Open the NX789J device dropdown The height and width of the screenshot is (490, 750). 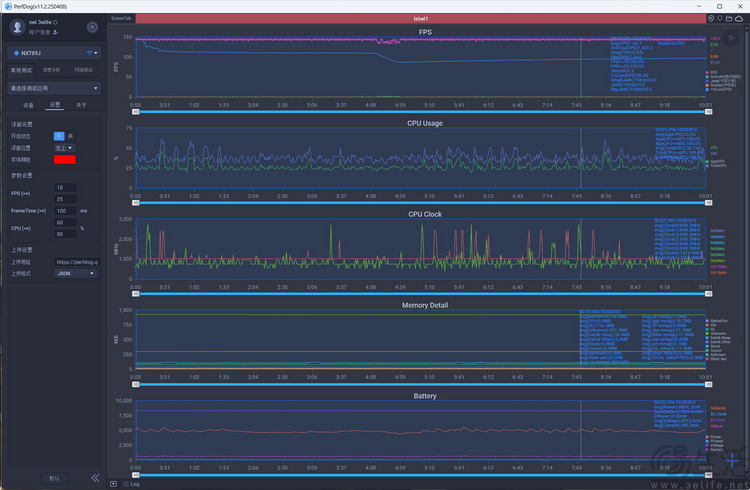coord(55,53)
